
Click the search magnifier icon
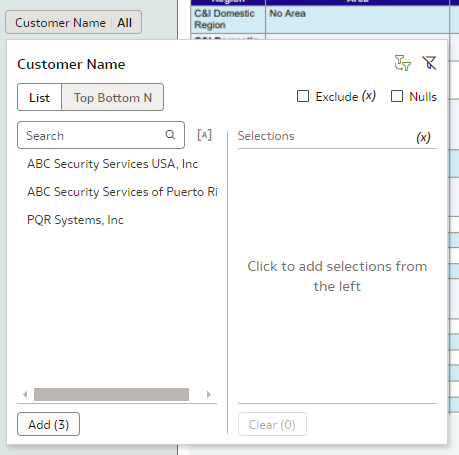pos(170,135)
